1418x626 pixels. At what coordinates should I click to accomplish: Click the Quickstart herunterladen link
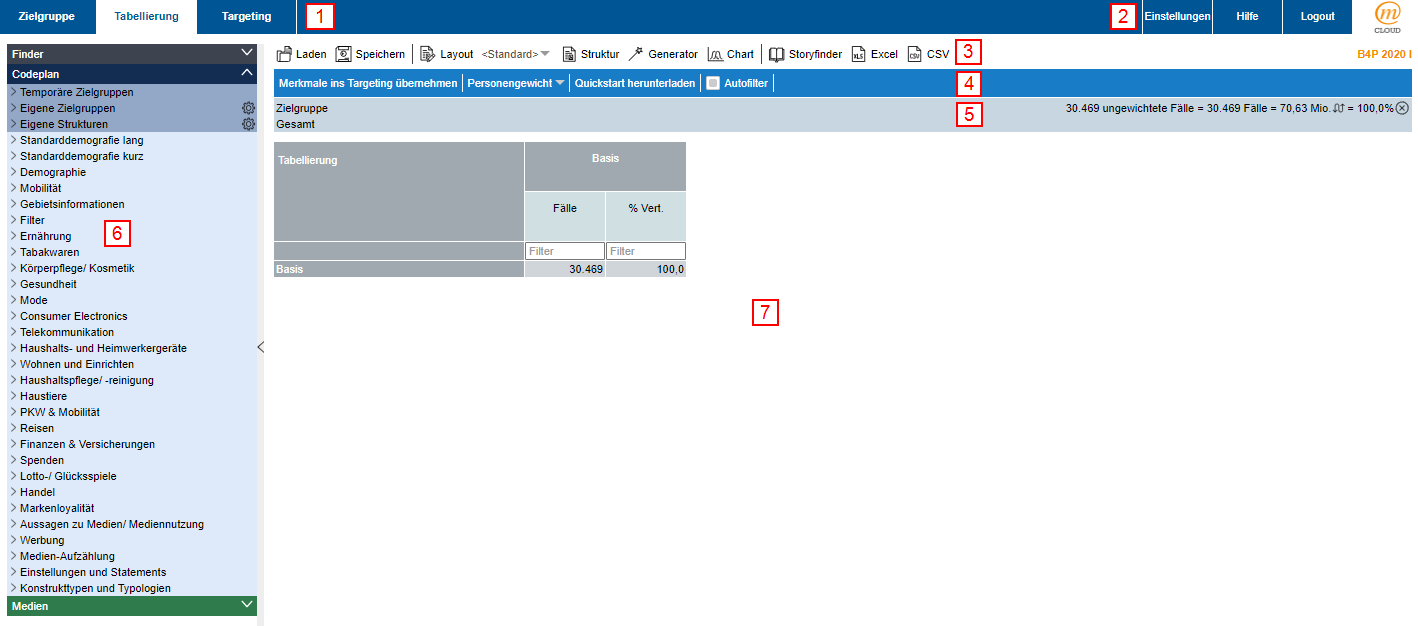[634, 83]
